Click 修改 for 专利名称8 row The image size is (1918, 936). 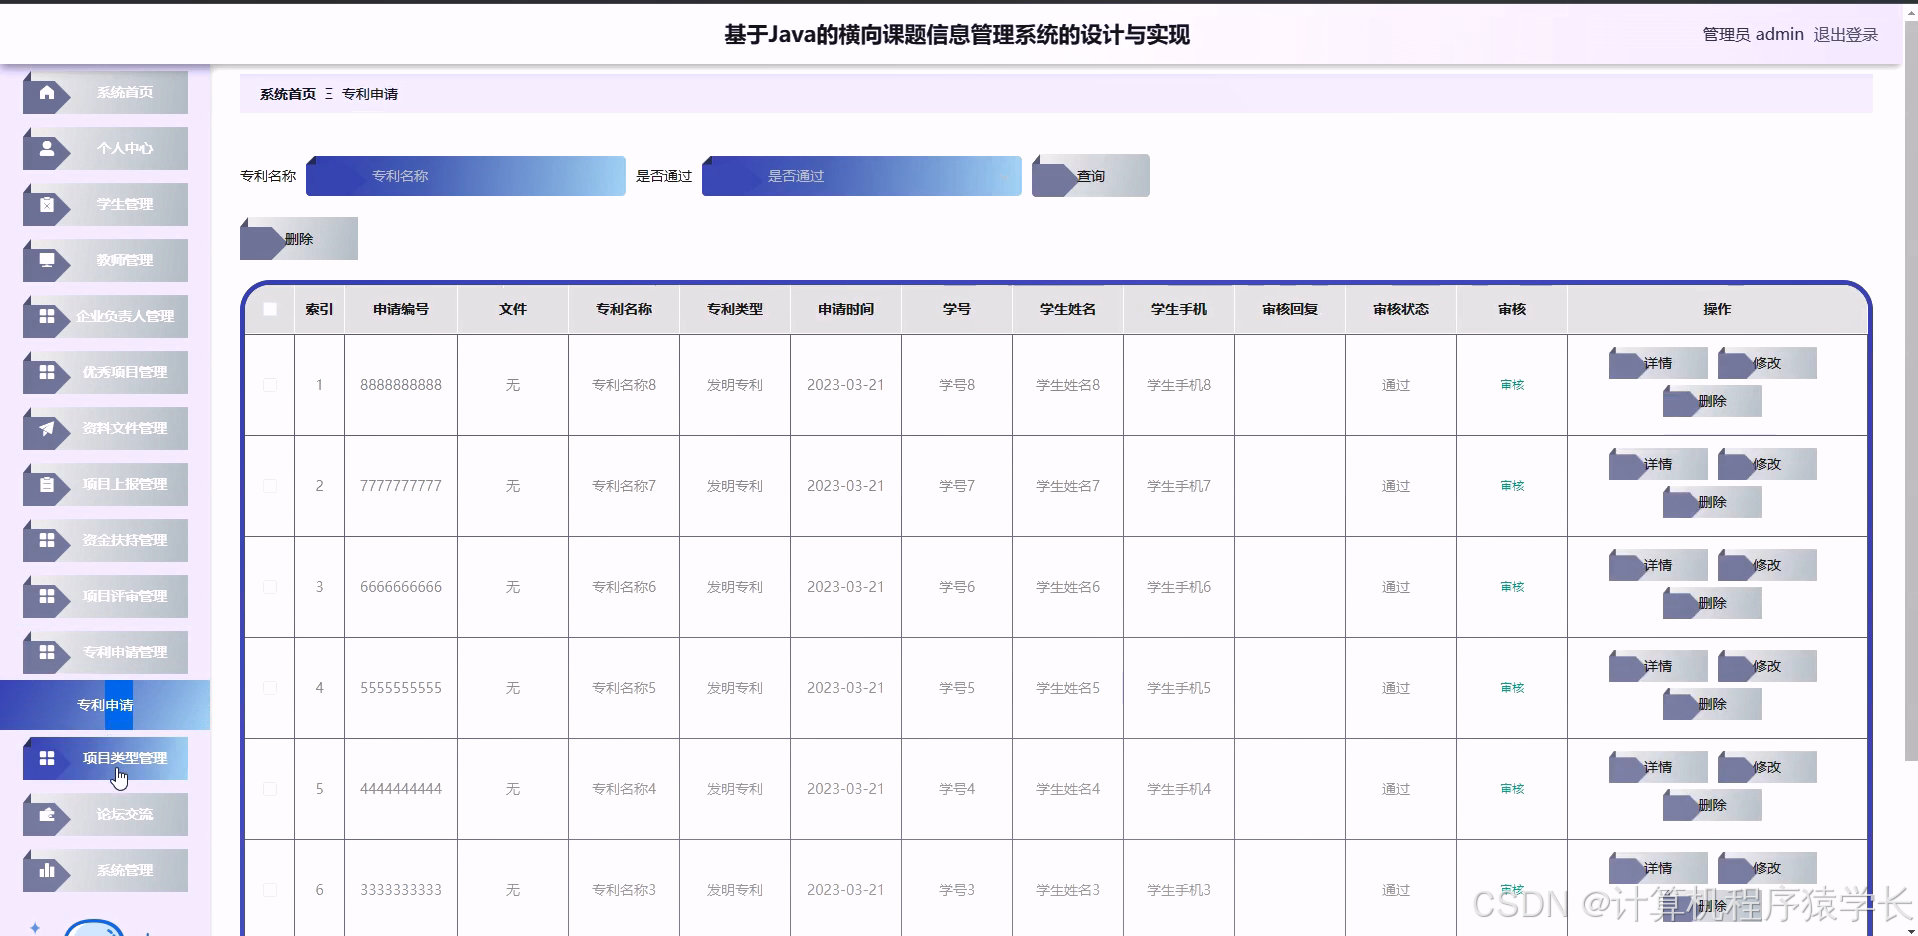click(x=1767, y=363)
